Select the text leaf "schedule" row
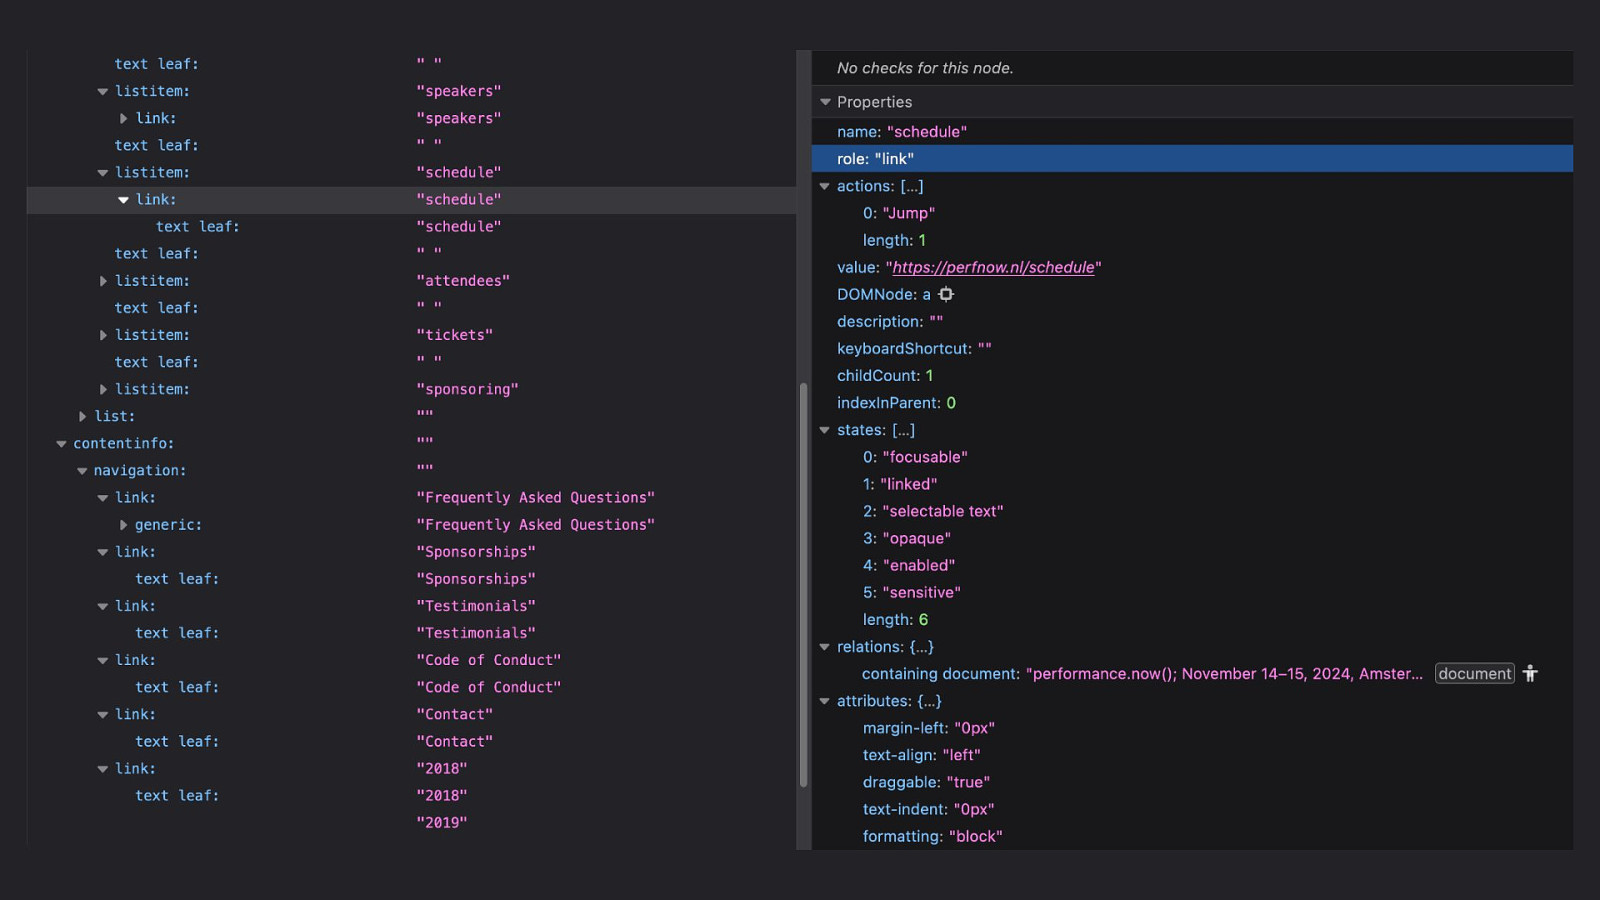1600x900 pixels. pyautogui.click(x=411, y=227)
